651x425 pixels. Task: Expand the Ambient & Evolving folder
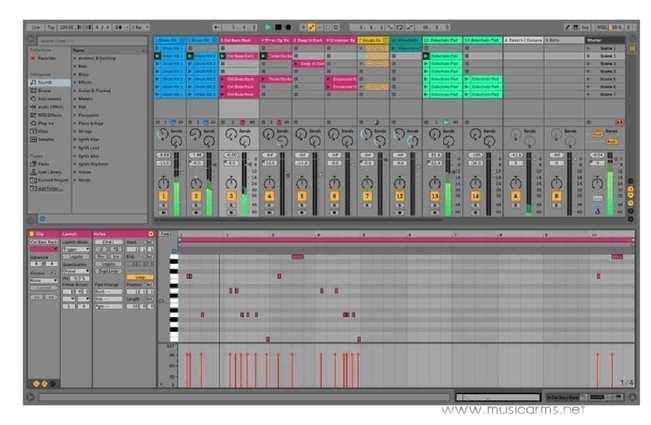coord(74,58)
